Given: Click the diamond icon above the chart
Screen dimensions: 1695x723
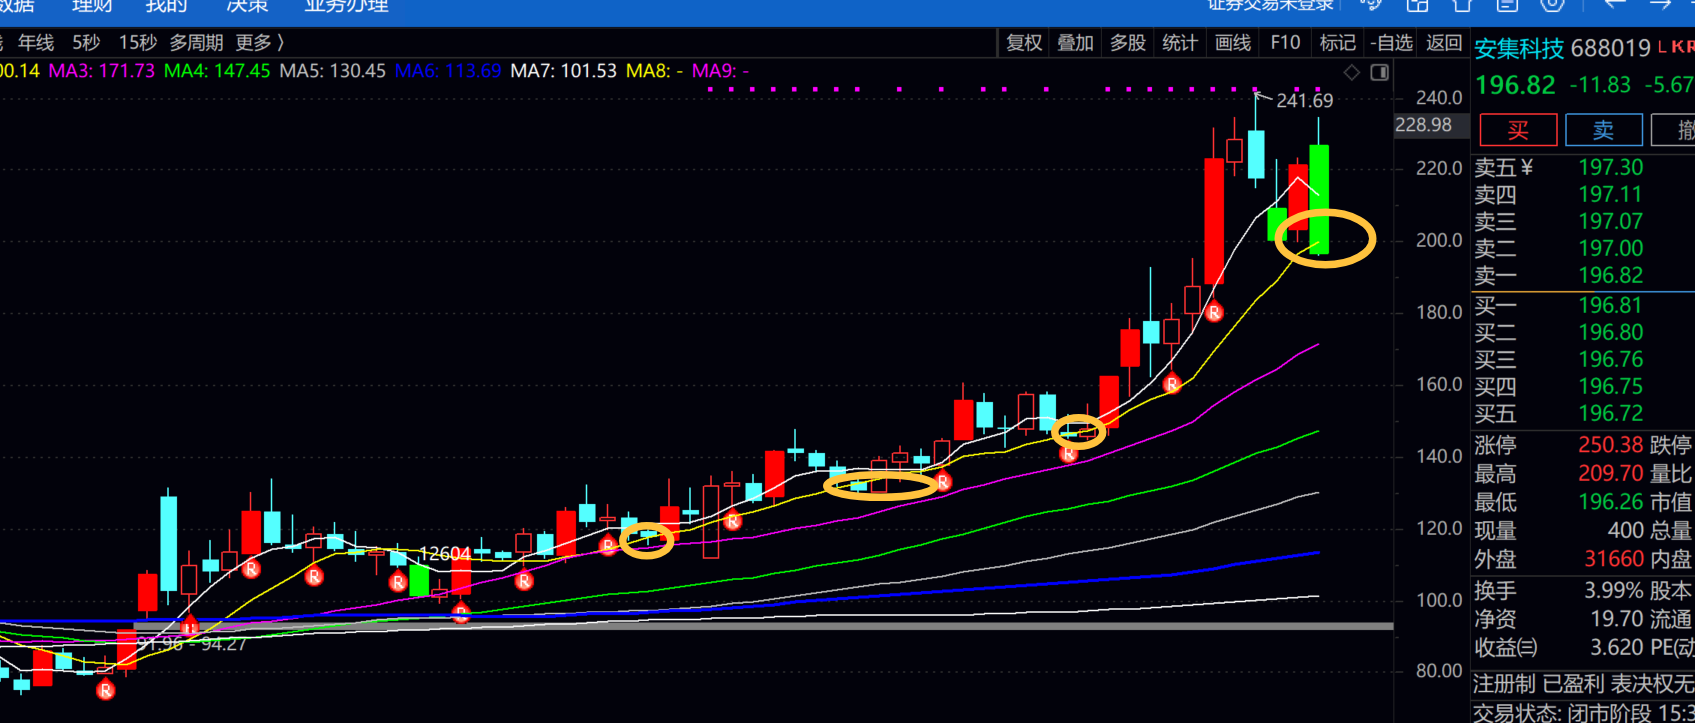Looking at the screenshot, I should pyautogui.click(x=1351, y=72).
